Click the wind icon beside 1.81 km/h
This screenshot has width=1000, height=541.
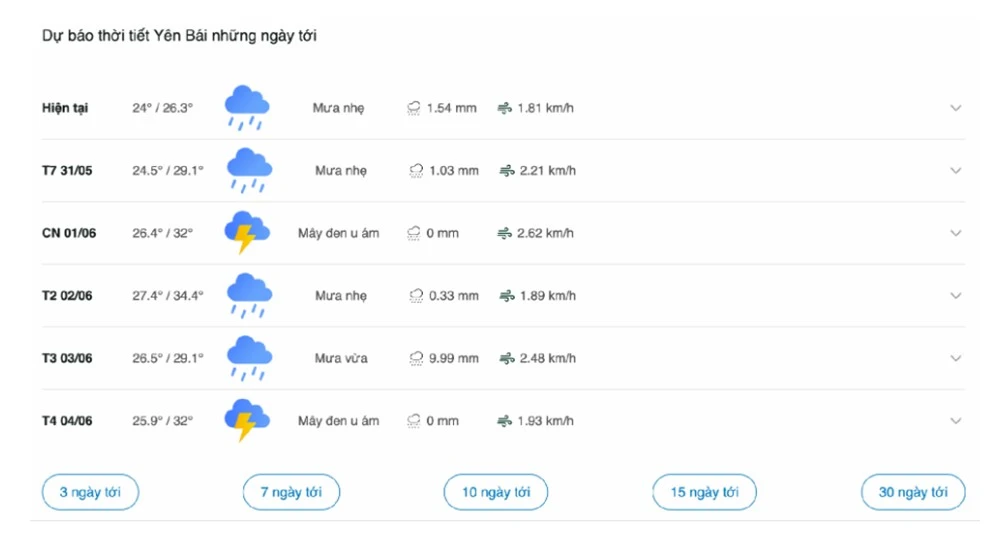point(504,108)
